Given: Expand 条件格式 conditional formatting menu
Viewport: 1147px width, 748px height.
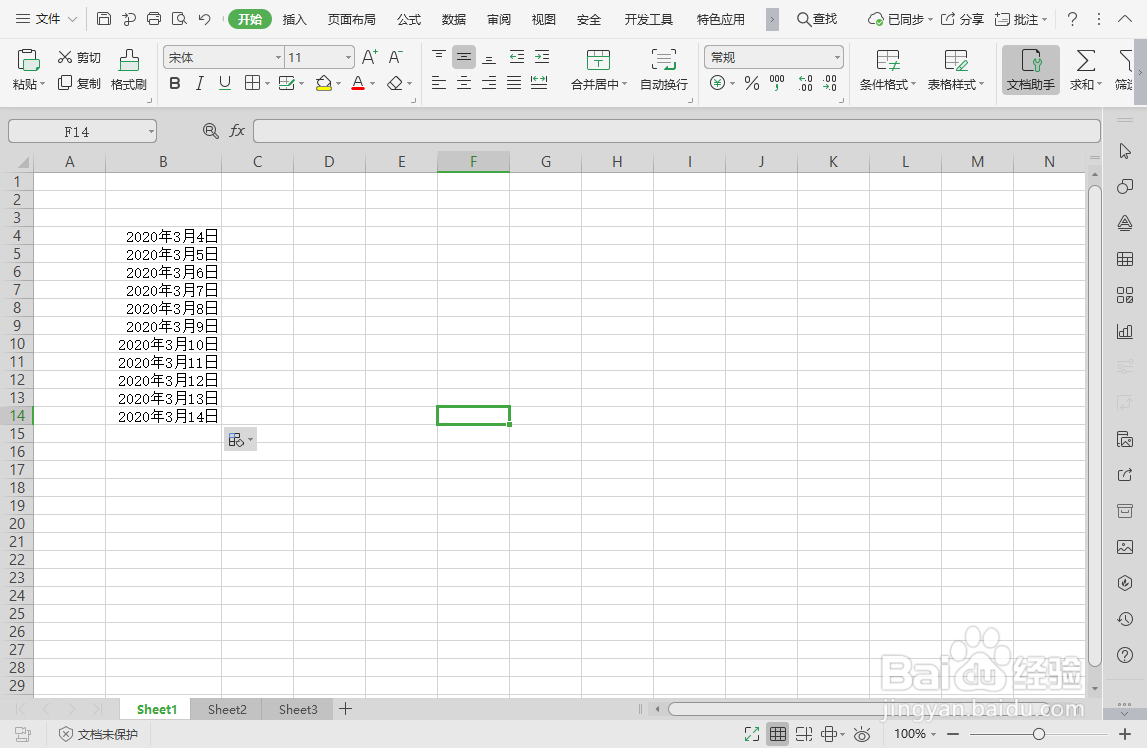Looking at the screenshot, I should (913, 84).
